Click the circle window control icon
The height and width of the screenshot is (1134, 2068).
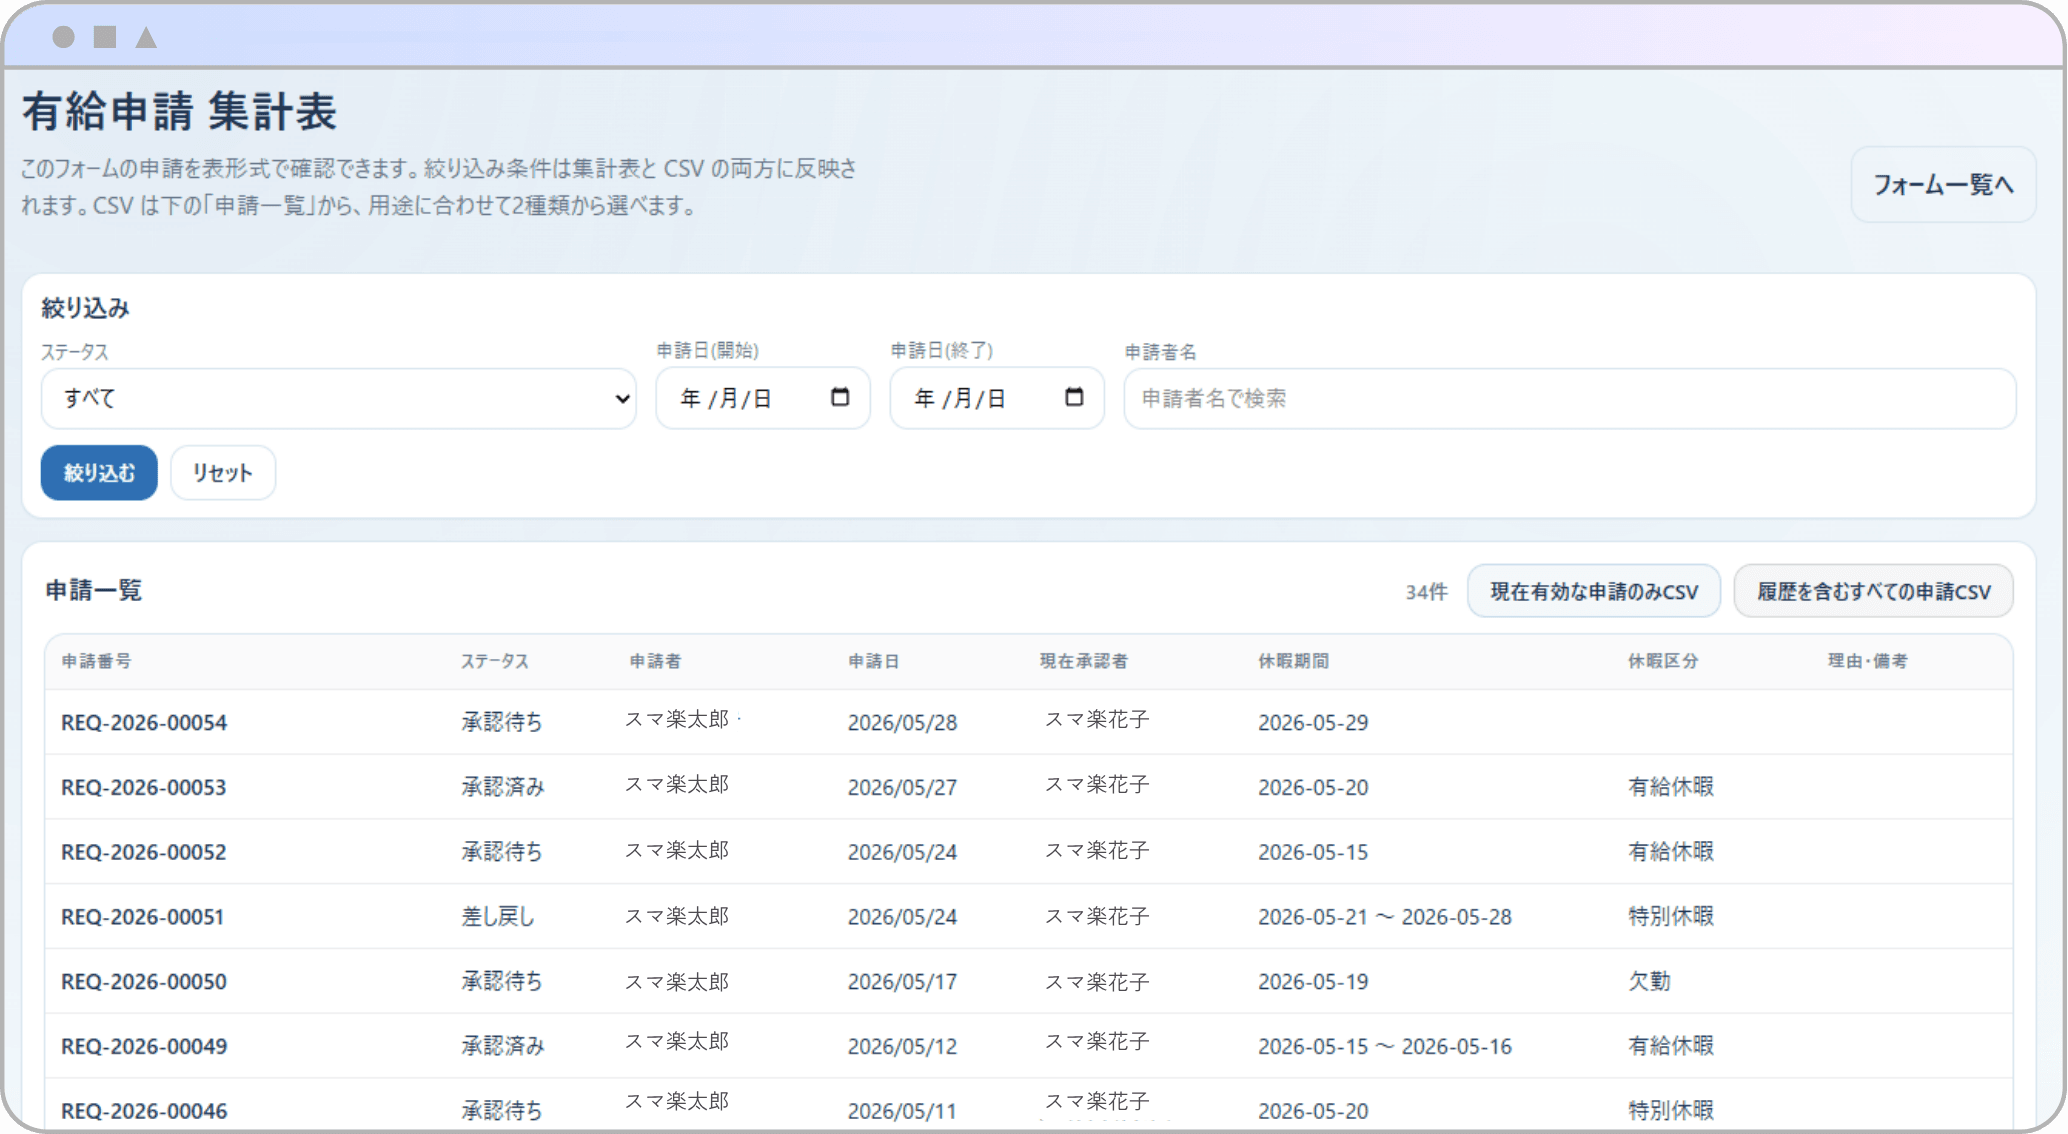click(x=63, y=37)
